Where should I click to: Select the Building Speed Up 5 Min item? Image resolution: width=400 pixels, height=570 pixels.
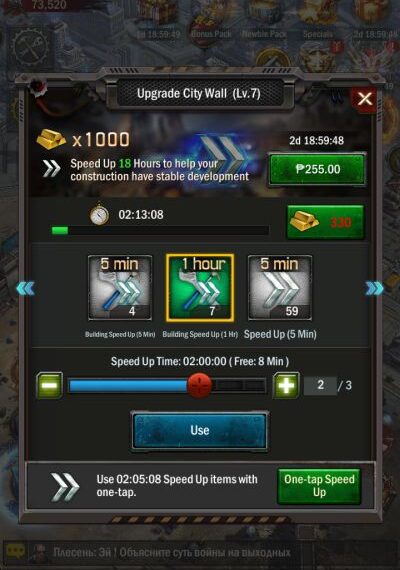(x=120, y=288)
